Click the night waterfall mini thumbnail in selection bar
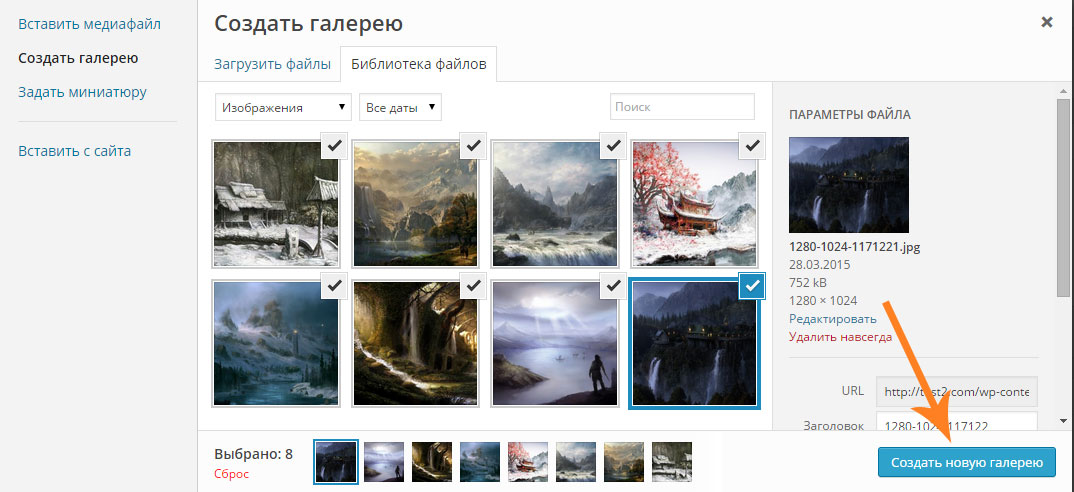Viewport: 1074px width, 492px height. pos(336,462)
